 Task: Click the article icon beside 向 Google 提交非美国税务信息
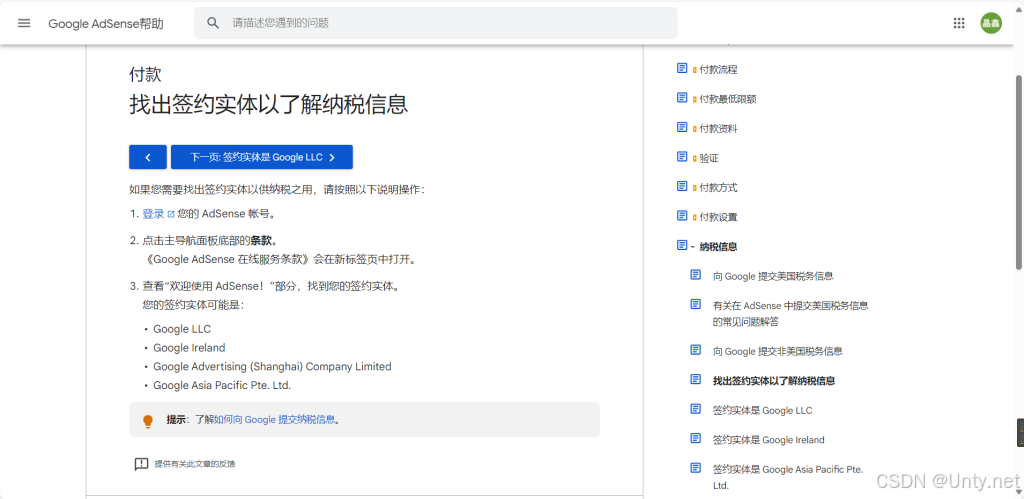(696, 350)
